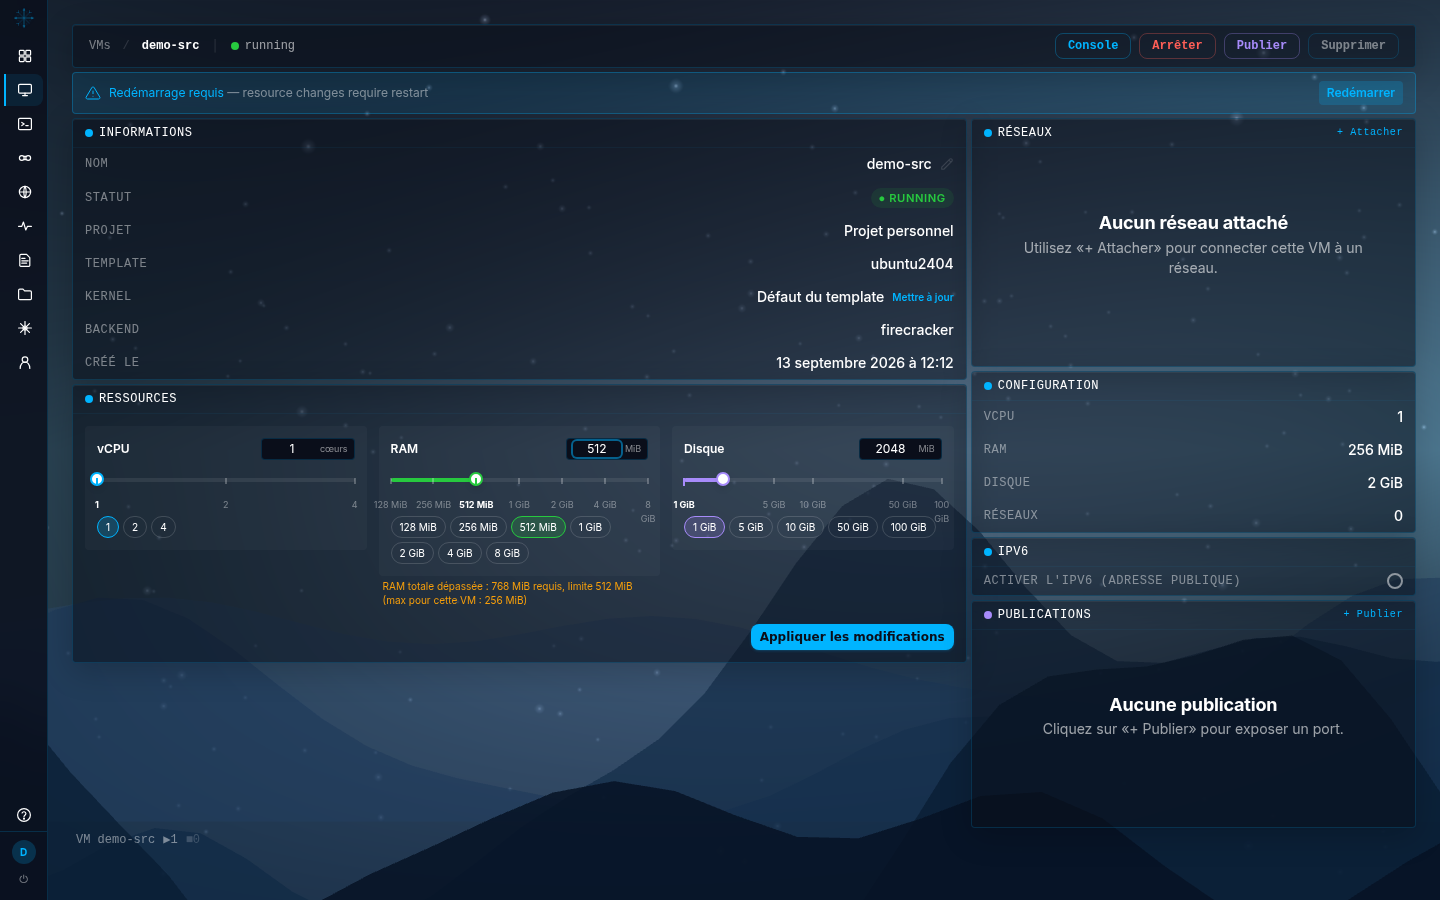Image resolution: width=1440 pixels, height=900 pixels.
Task: Click the power logout icon
Action: pos(24,879)
